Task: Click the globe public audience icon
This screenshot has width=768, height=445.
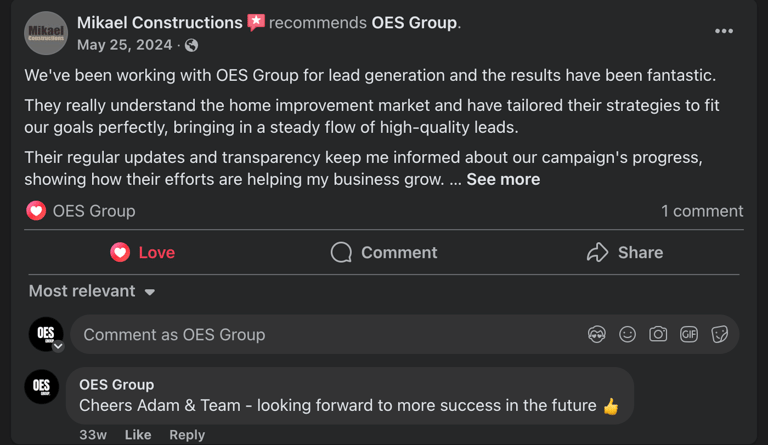Action: 192,45
